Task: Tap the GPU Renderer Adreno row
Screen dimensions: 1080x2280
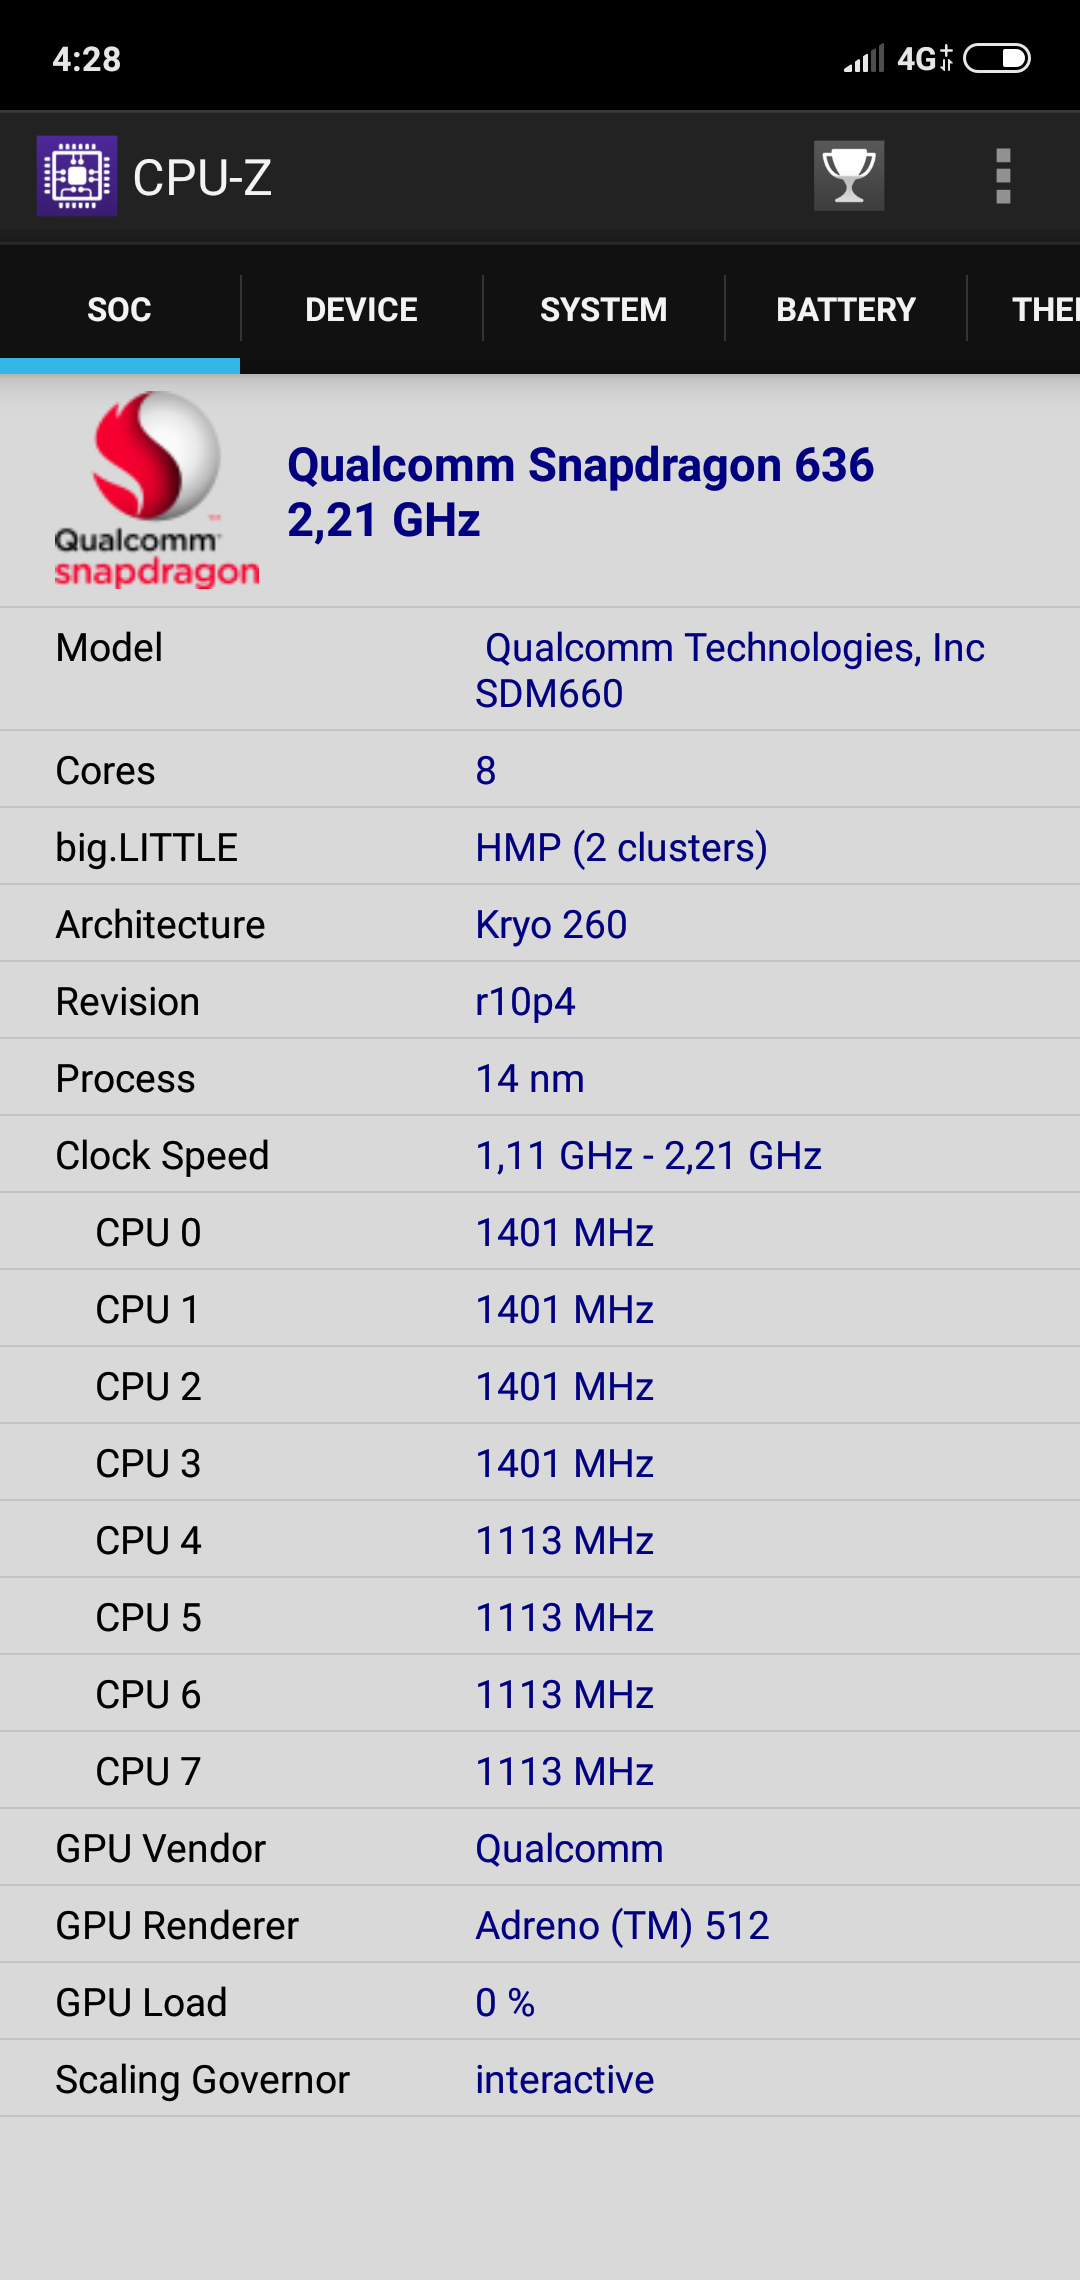Action: coord(540,1926)
